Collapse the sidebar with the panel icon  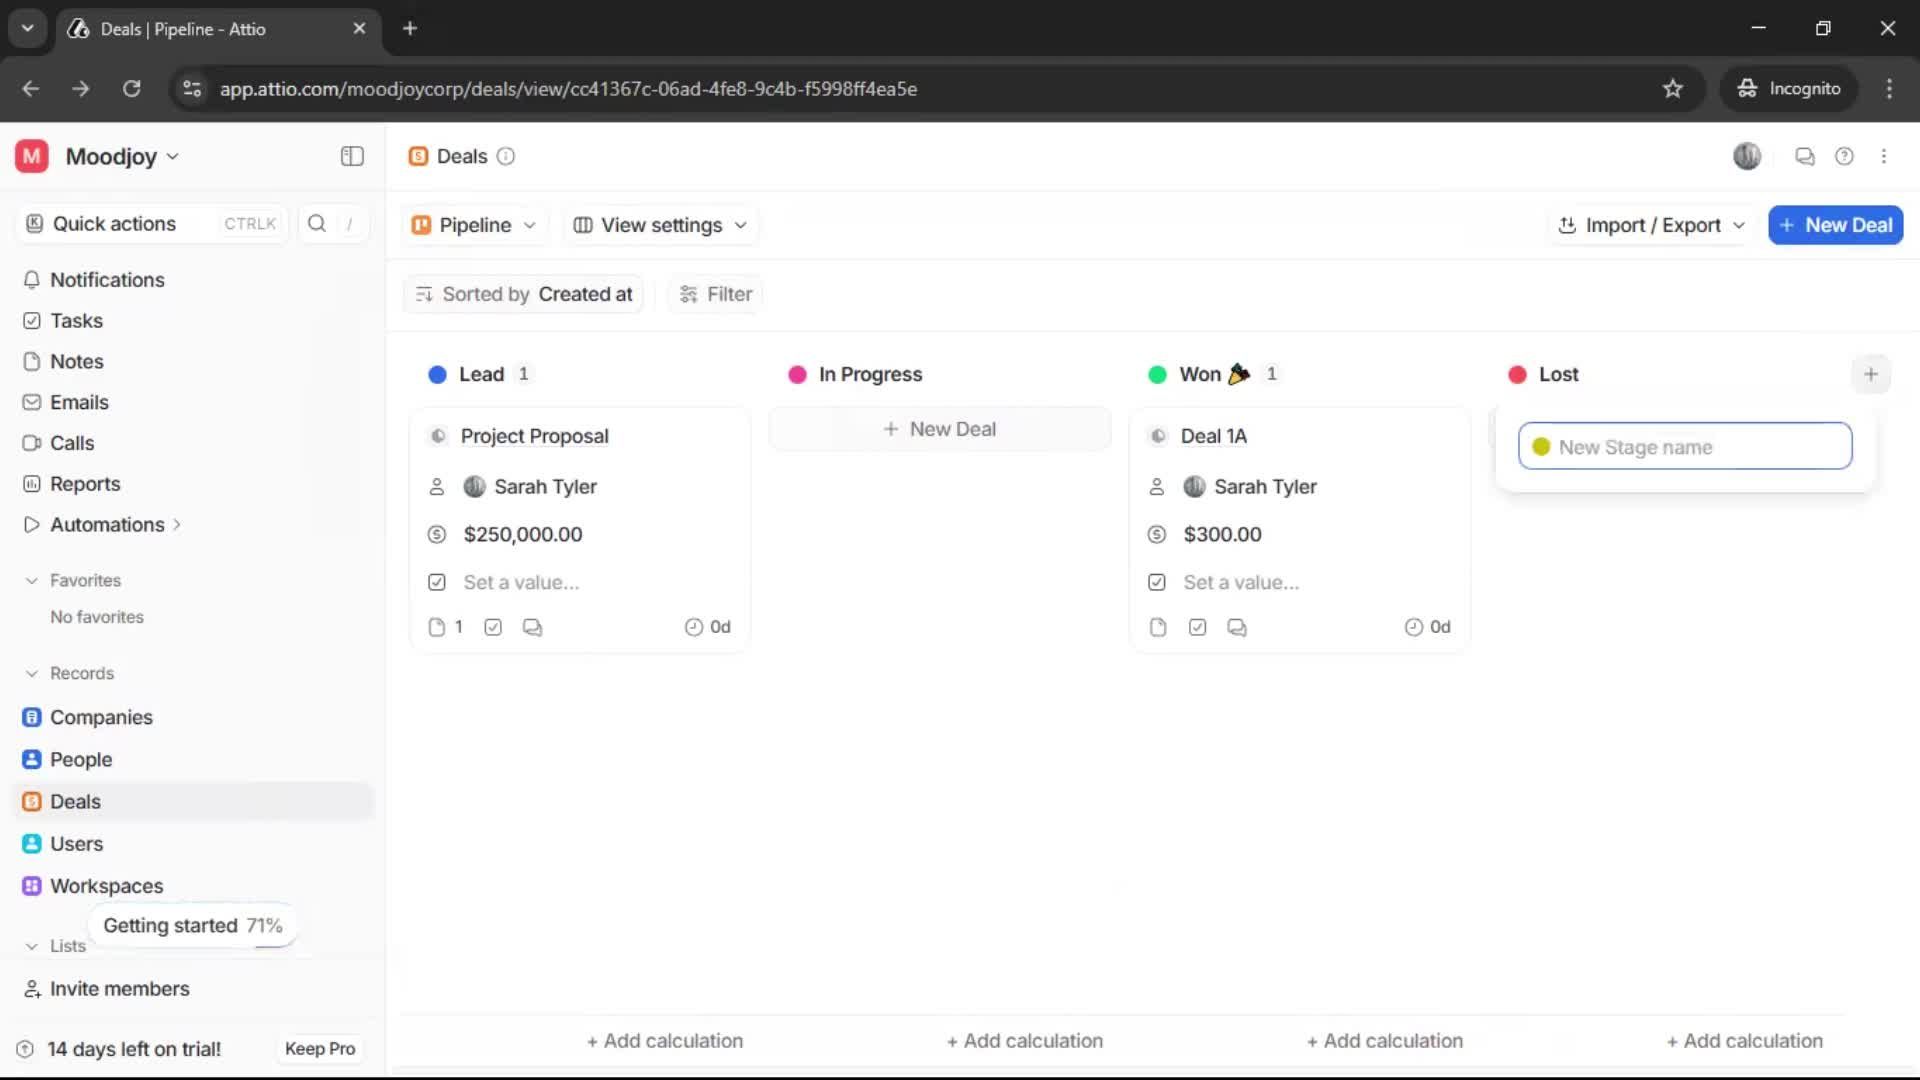click(x=351, y=156)
